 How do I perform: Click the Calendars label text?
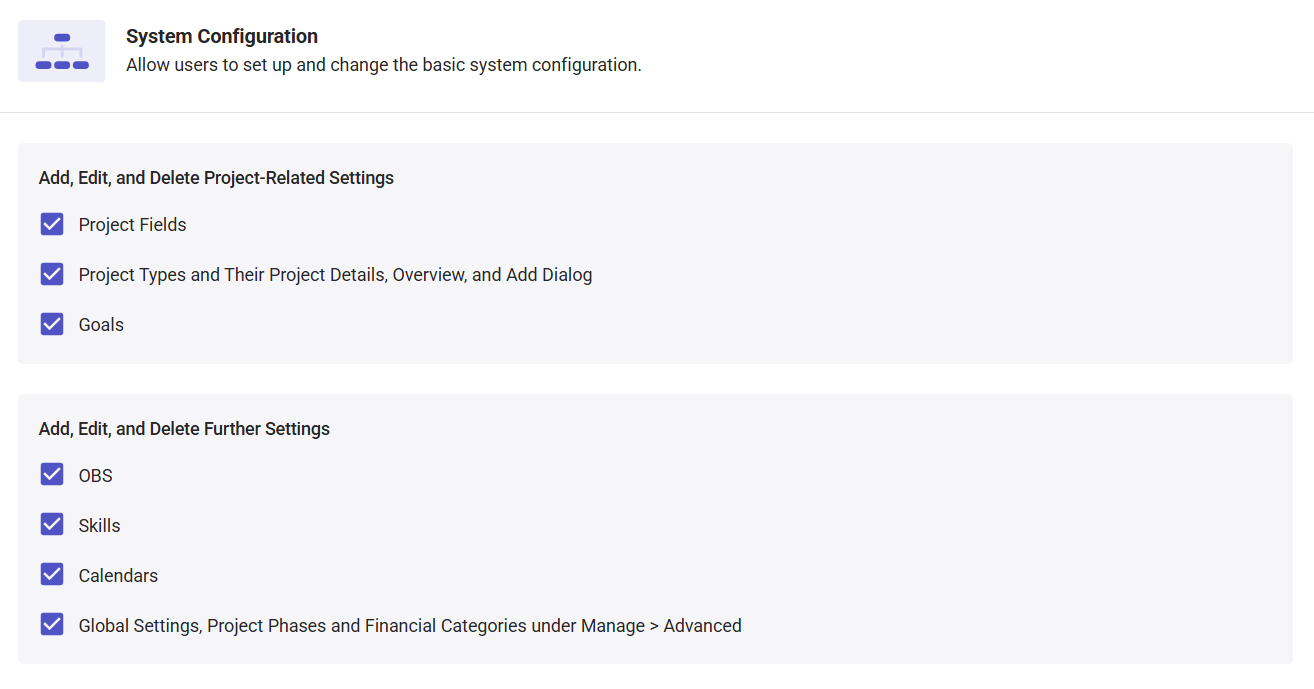pyautogui.click(x=118, y=576)
